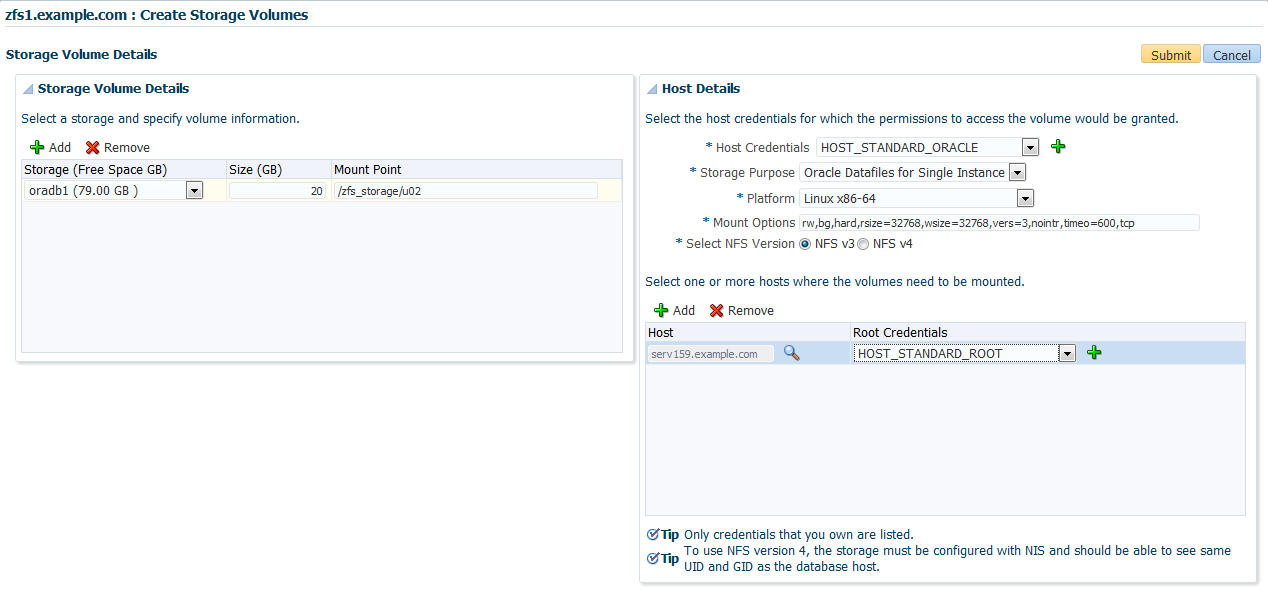Open the Storage Purpose dropdown
The height and width of the screenshot is (597, 1268).
tap(1017, 173)
